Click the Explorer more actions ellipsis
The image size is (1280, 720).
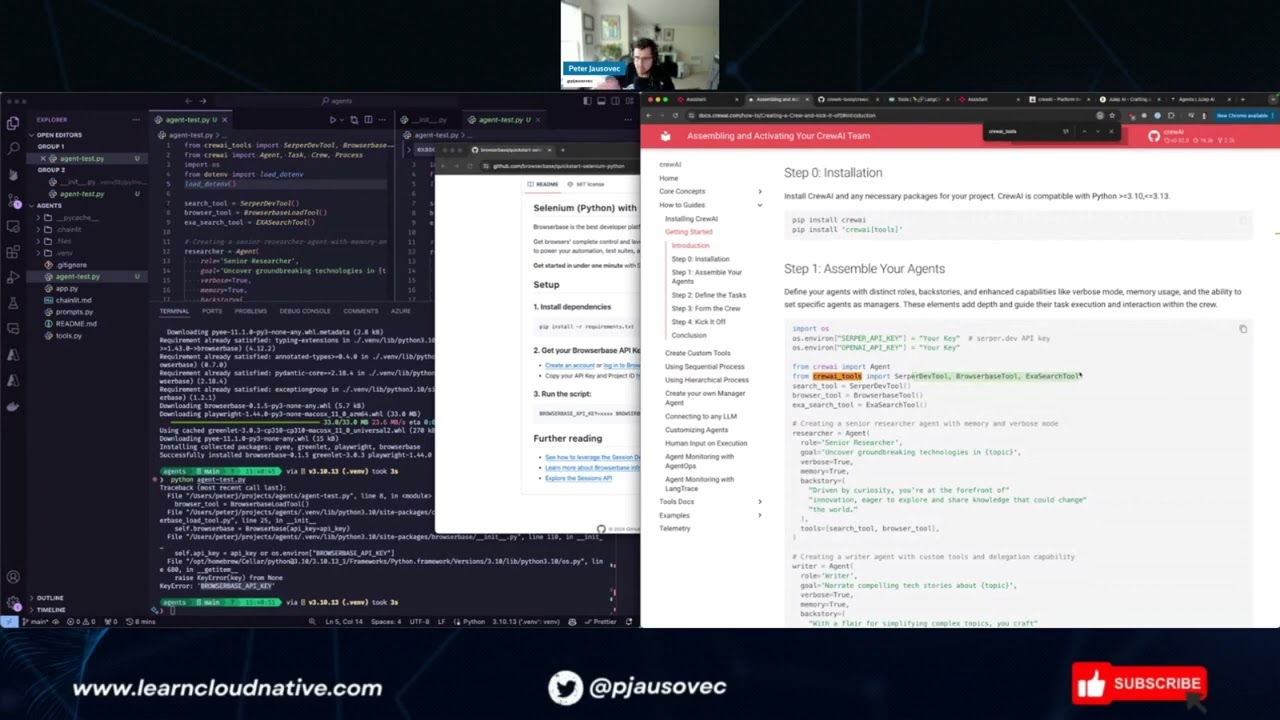click(x=137, y=120)
